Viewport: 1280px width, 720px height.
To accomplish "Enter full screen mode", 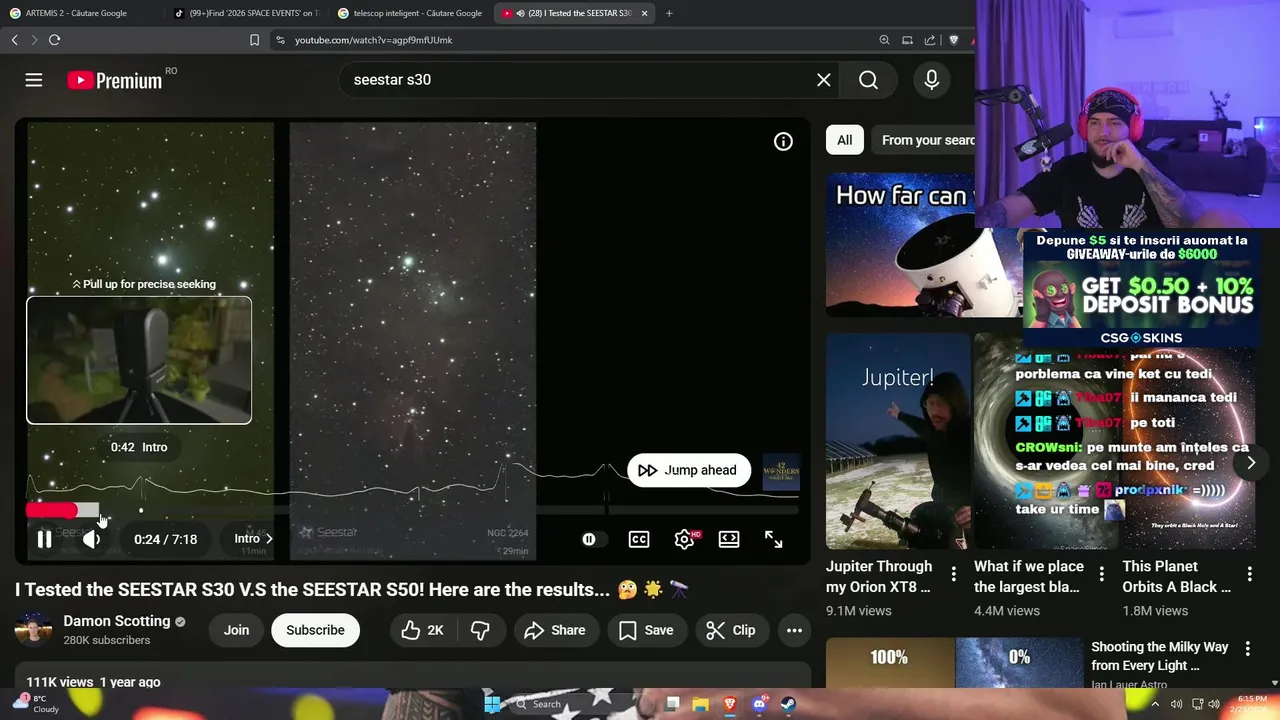I will (x=774, y=539).
